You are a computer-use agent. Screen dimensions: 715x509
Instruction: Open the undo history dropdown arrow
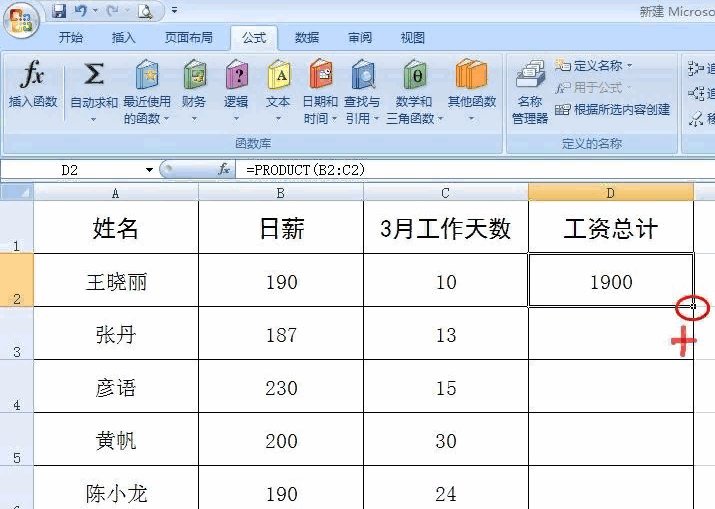[95, 10]
